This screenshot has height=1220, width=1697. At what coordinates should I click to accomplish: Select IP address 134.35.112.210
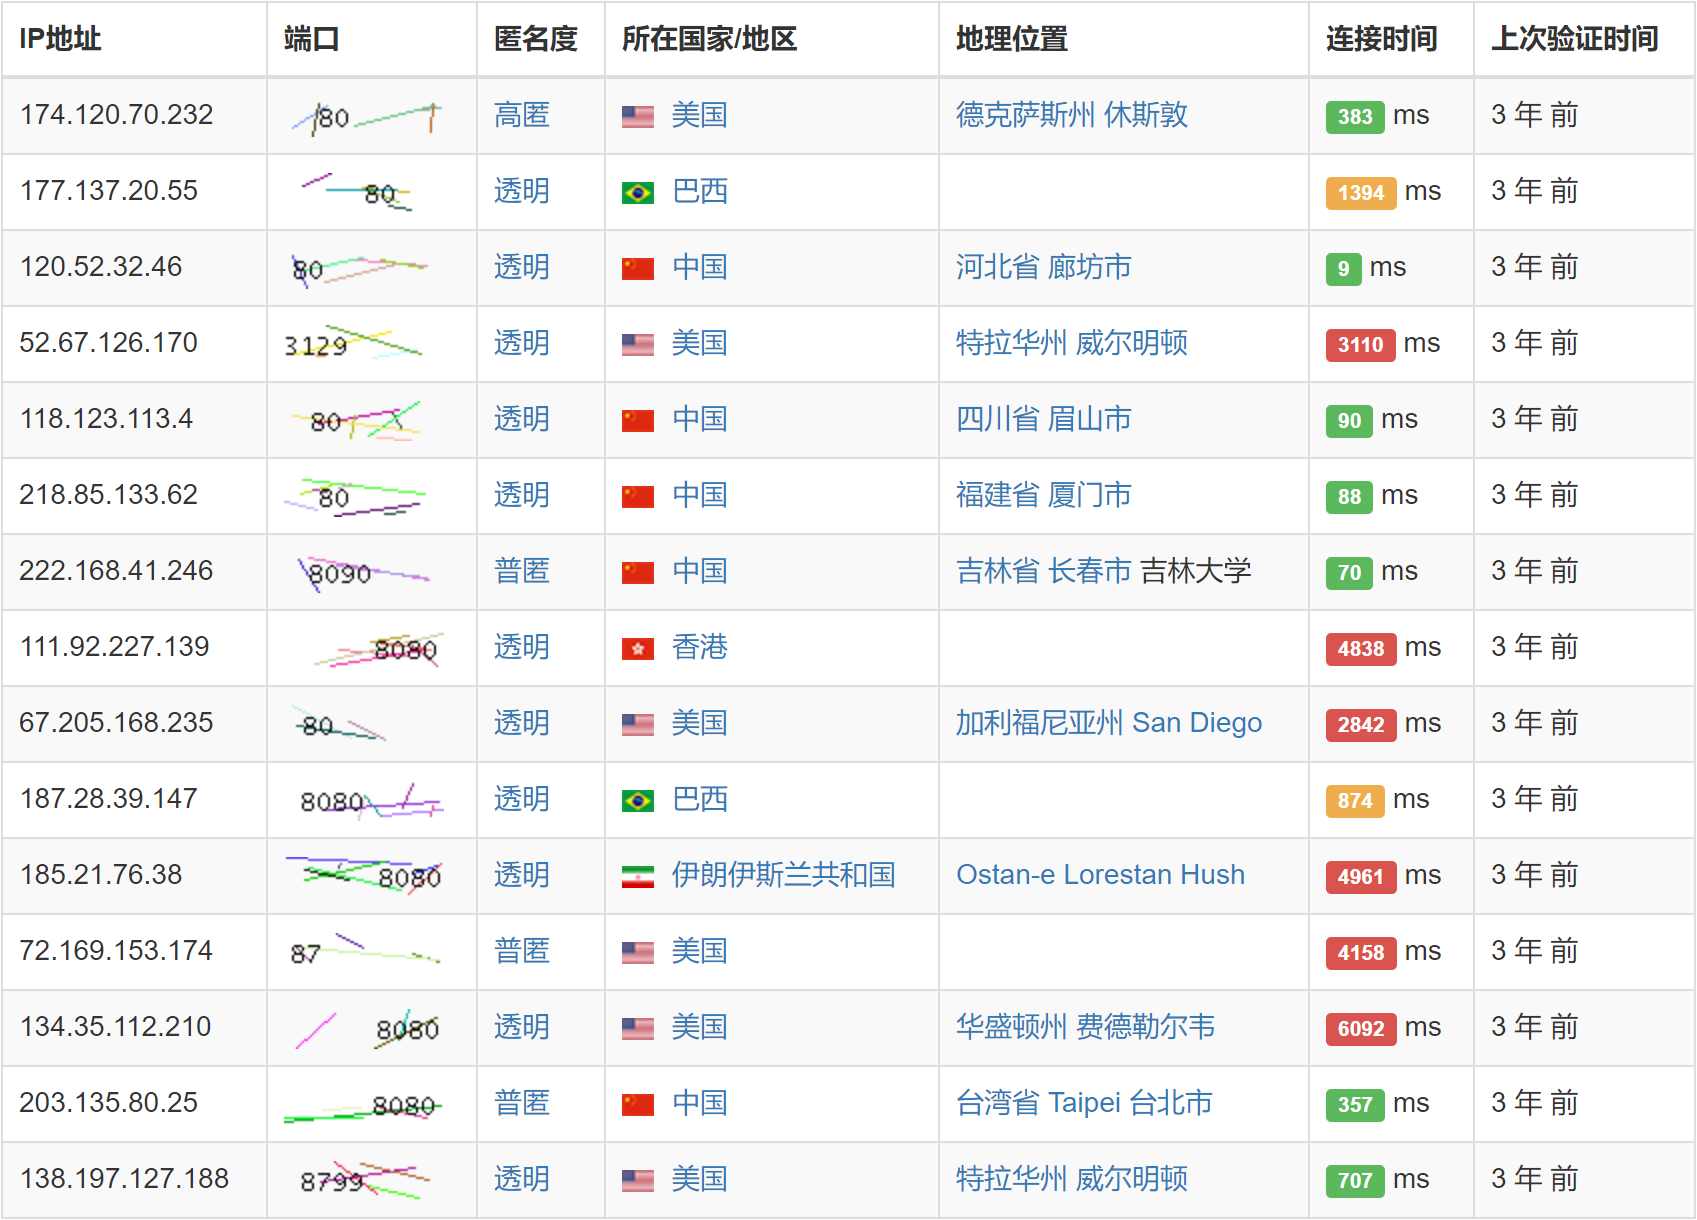115,1027
